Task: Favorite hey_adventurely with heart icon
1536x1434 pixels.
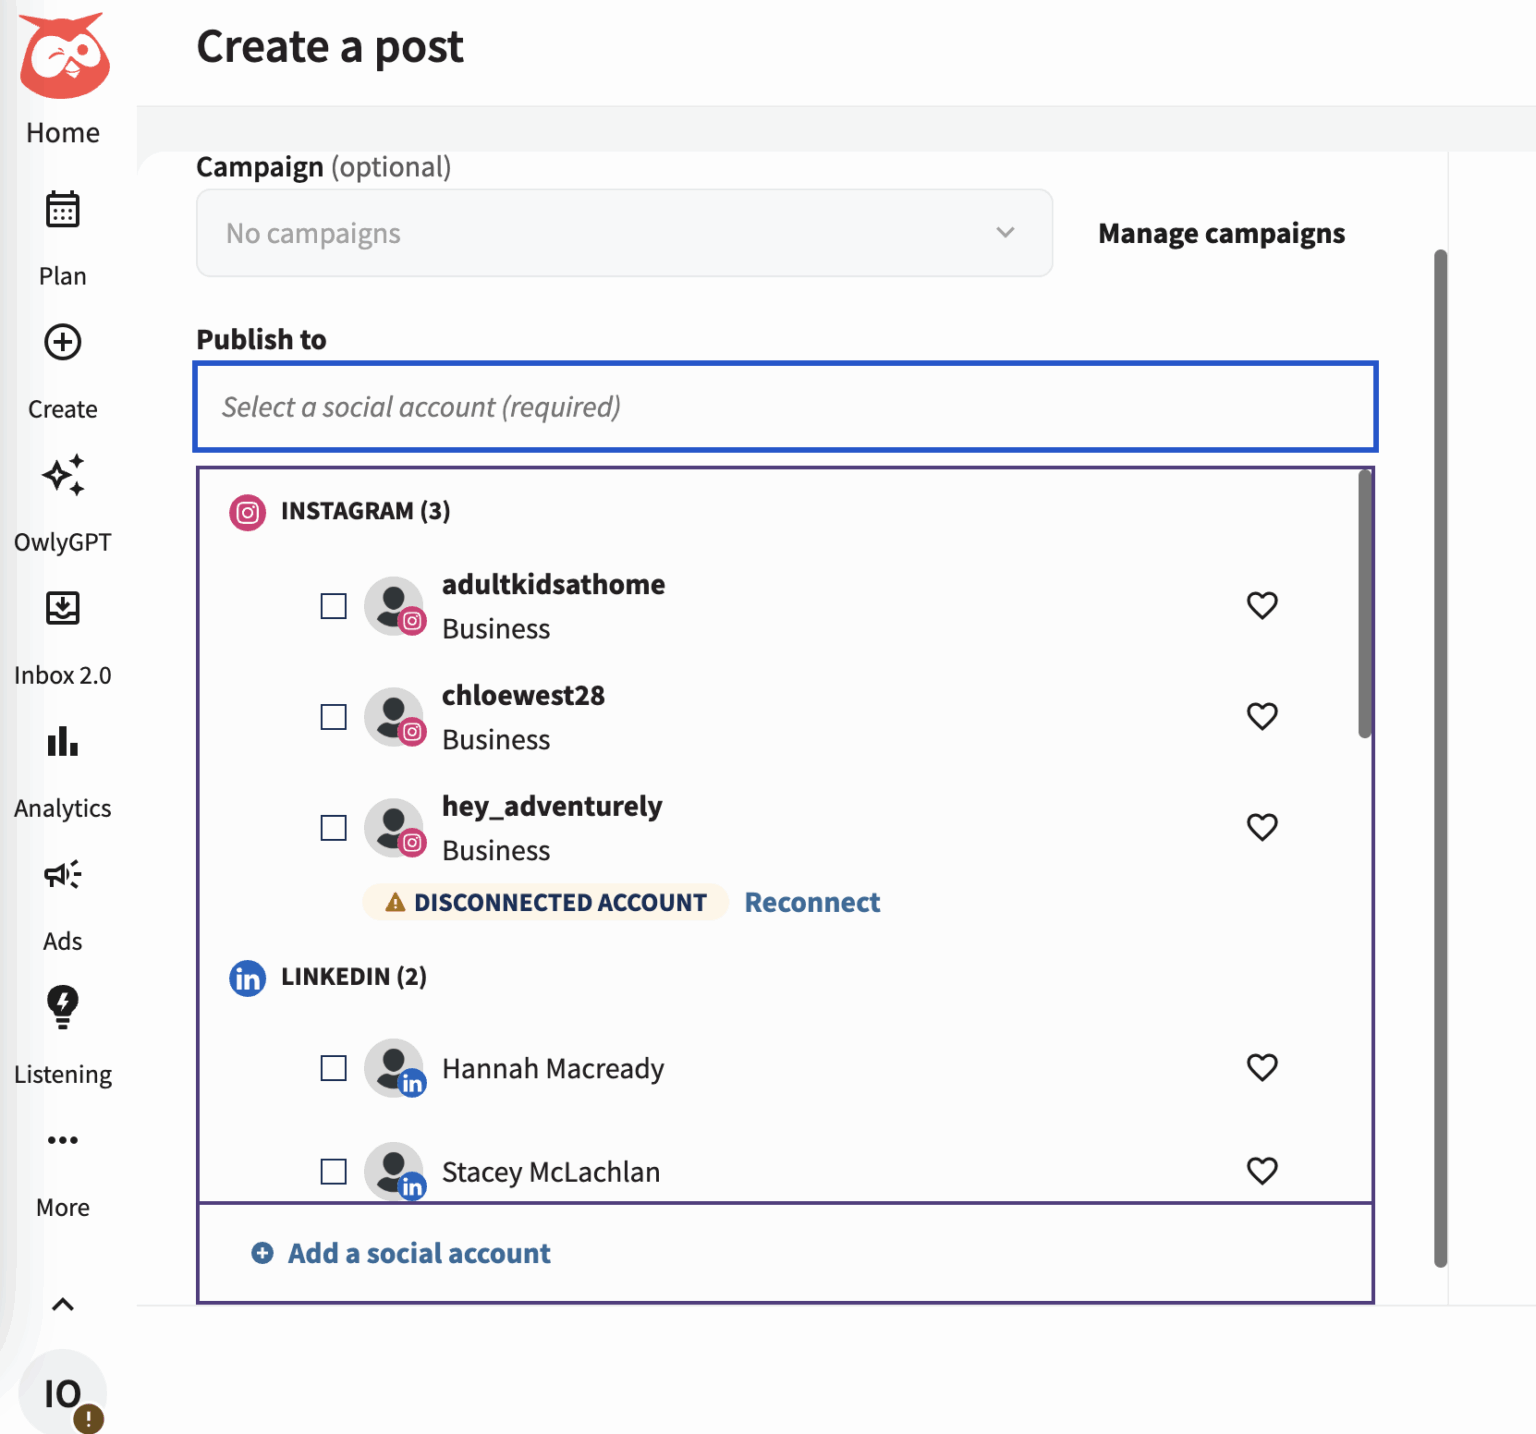Action: tap(1262, 827)
